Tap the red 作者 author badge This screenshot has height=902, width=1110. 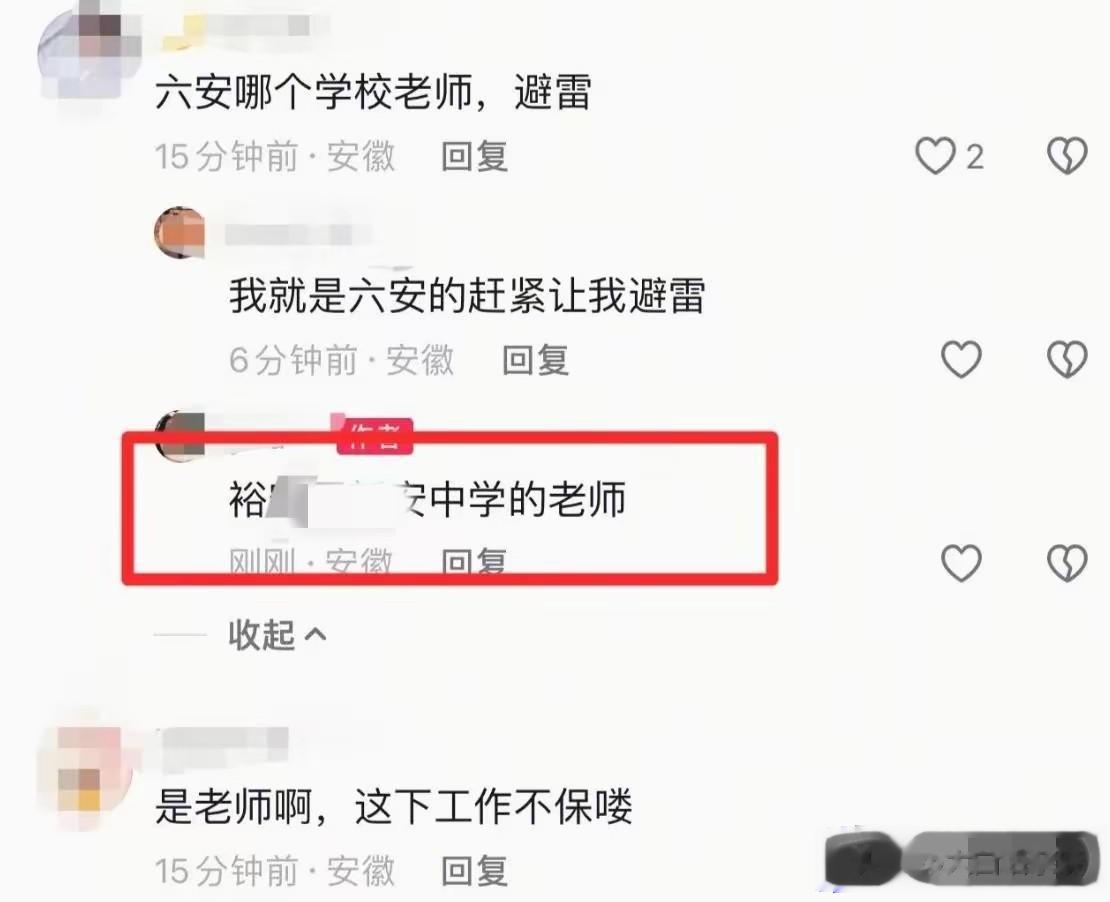click(374, 435)
